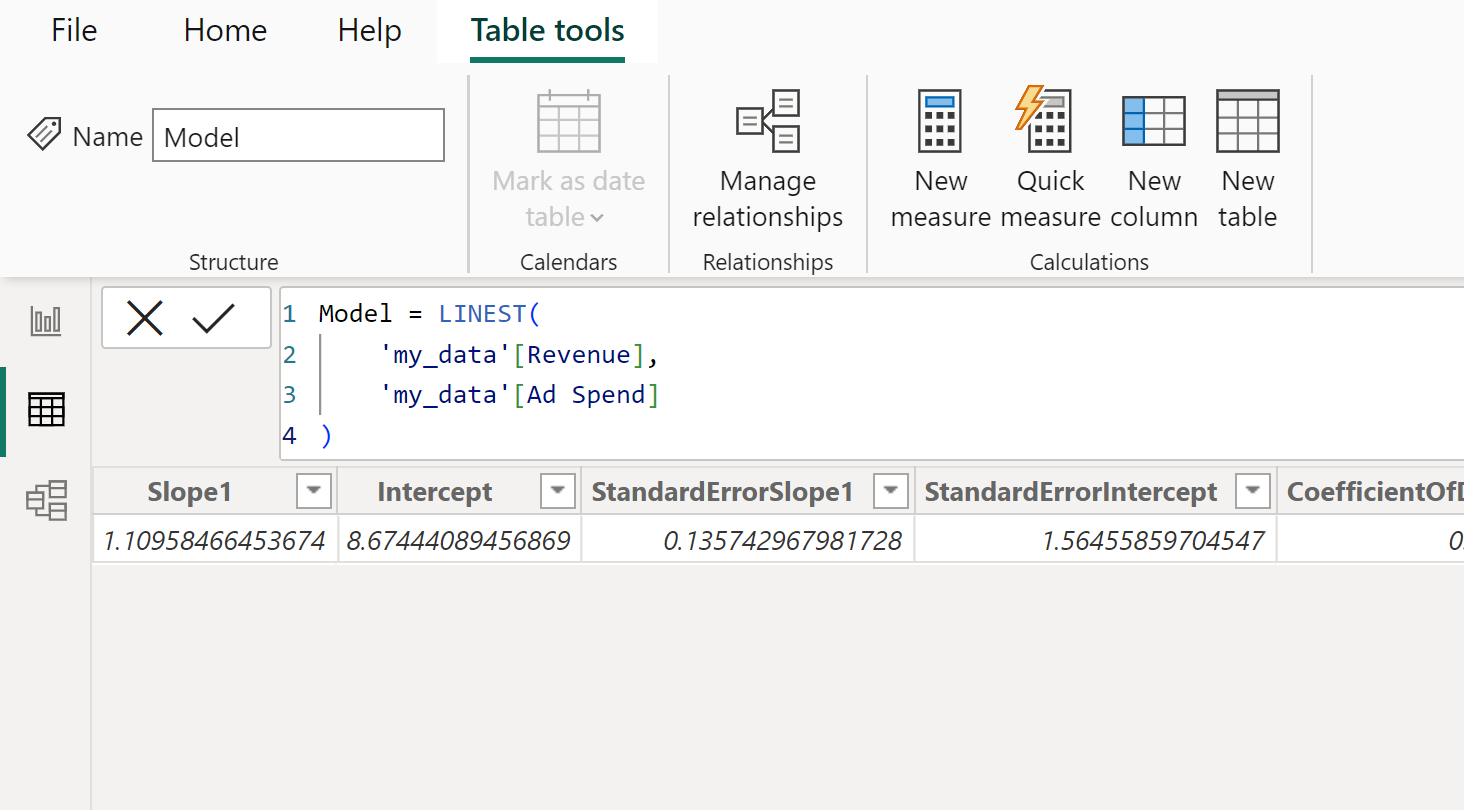1464x810 pixels.
Task: Switch to Table view in the sidebar
Action: click(x=46, y=410)
